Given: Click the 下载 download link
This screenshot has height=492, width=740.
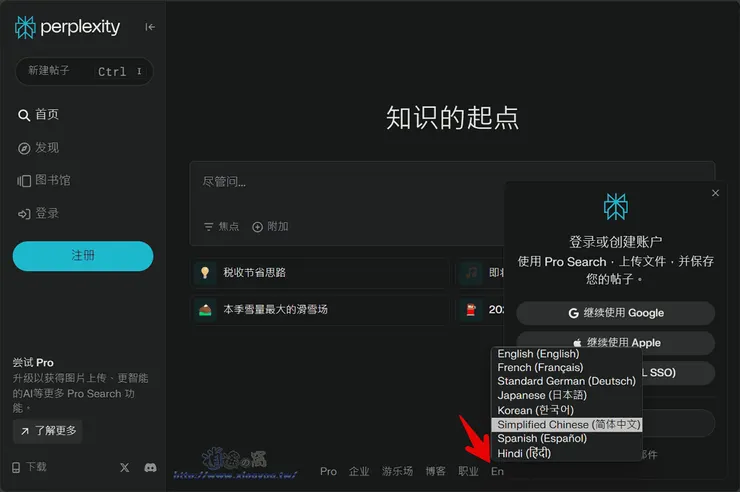Looking at the screenshot, I should pos(29,467).
